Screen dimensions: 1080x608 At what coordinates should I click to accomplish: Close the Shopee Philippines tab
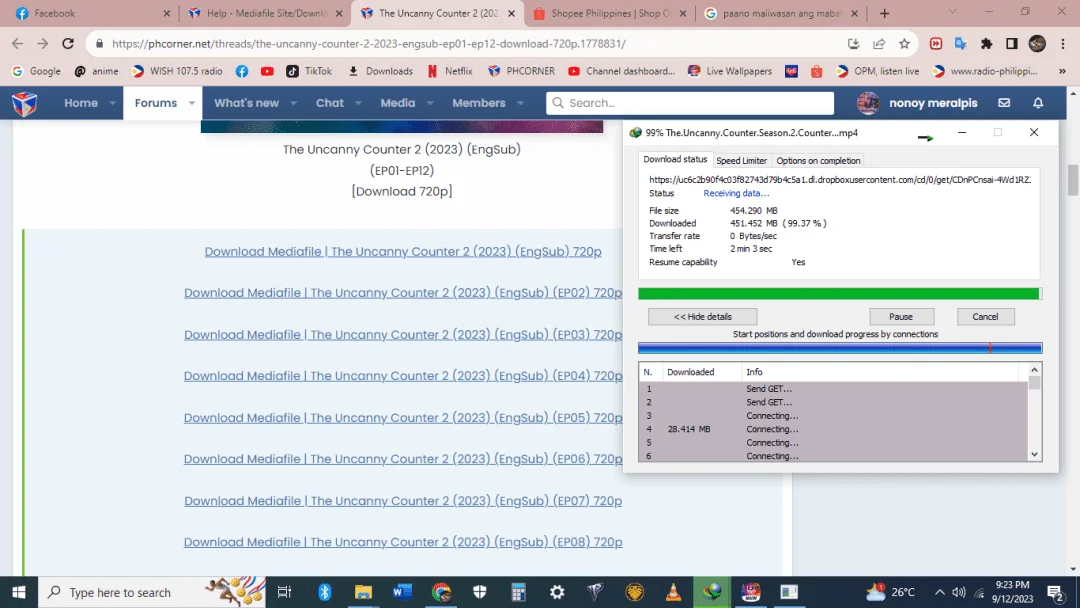click(683, 13)
